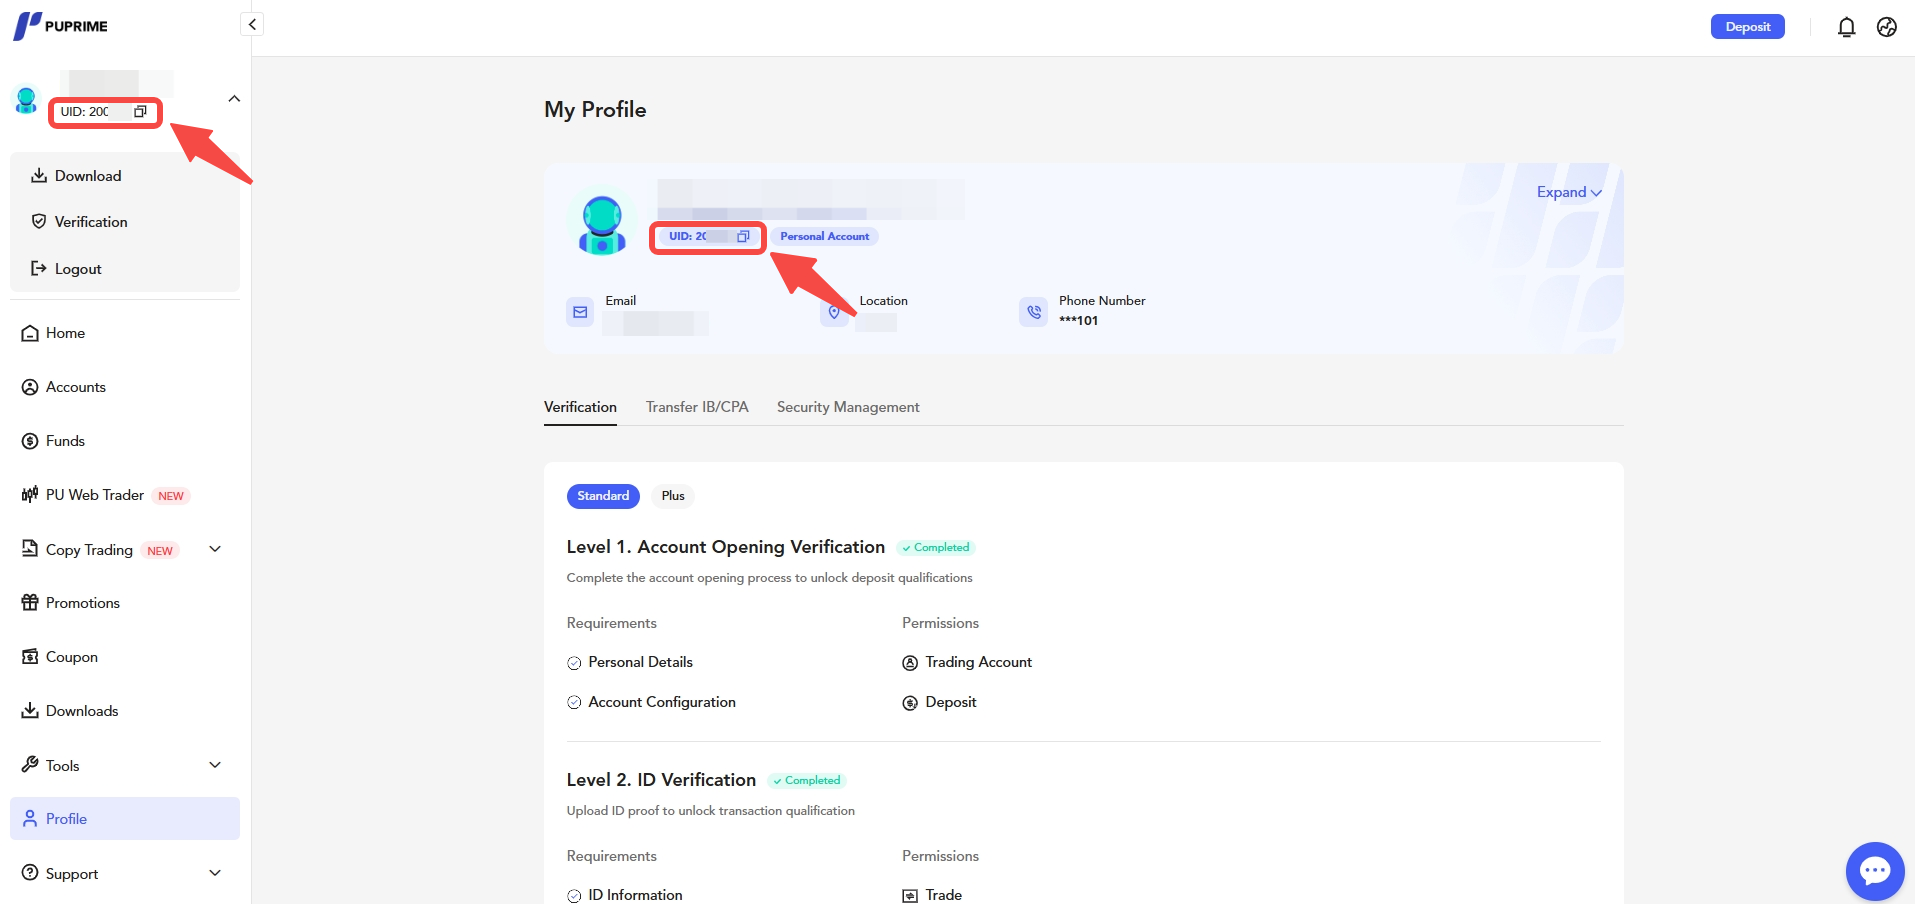Click the phone number icon

point(1033,312)
